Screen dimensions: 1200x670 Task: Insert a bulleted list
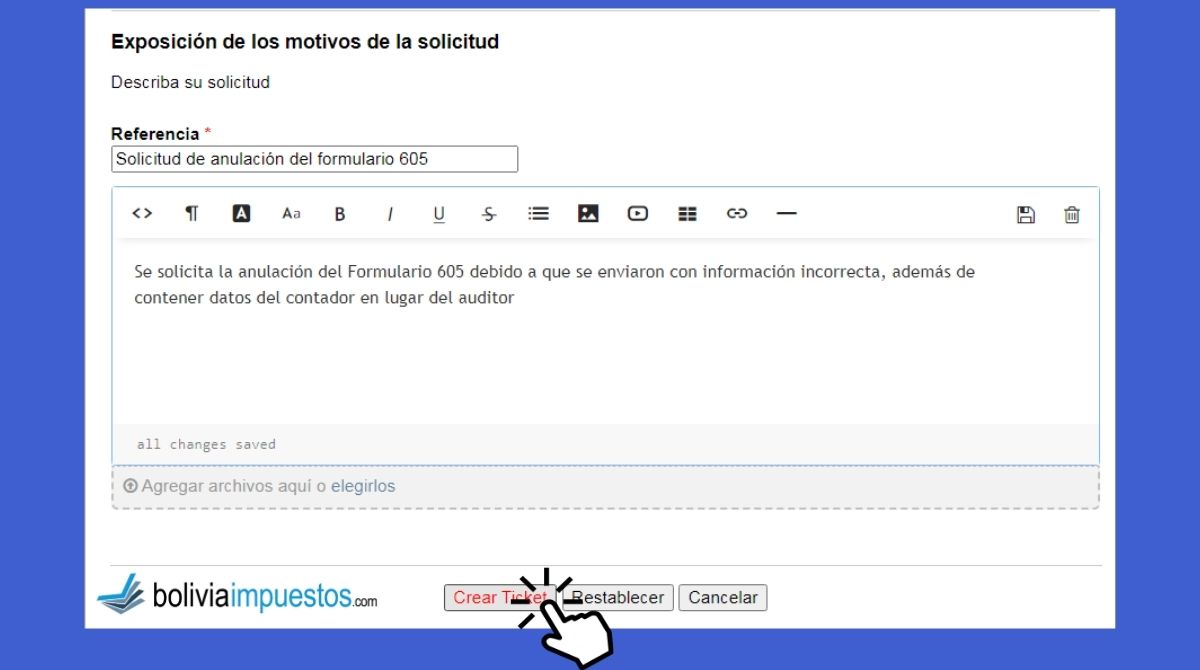(x=539, y=214)
